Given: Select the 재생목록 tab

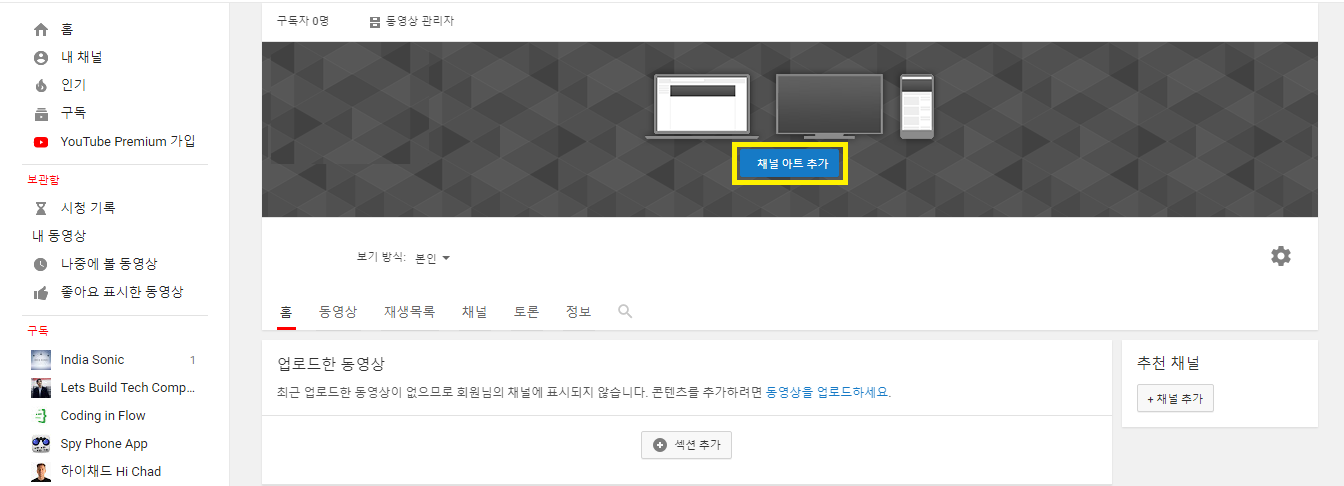Looking at the screenshot, I should pyautogui.click(x=409, y=312).
